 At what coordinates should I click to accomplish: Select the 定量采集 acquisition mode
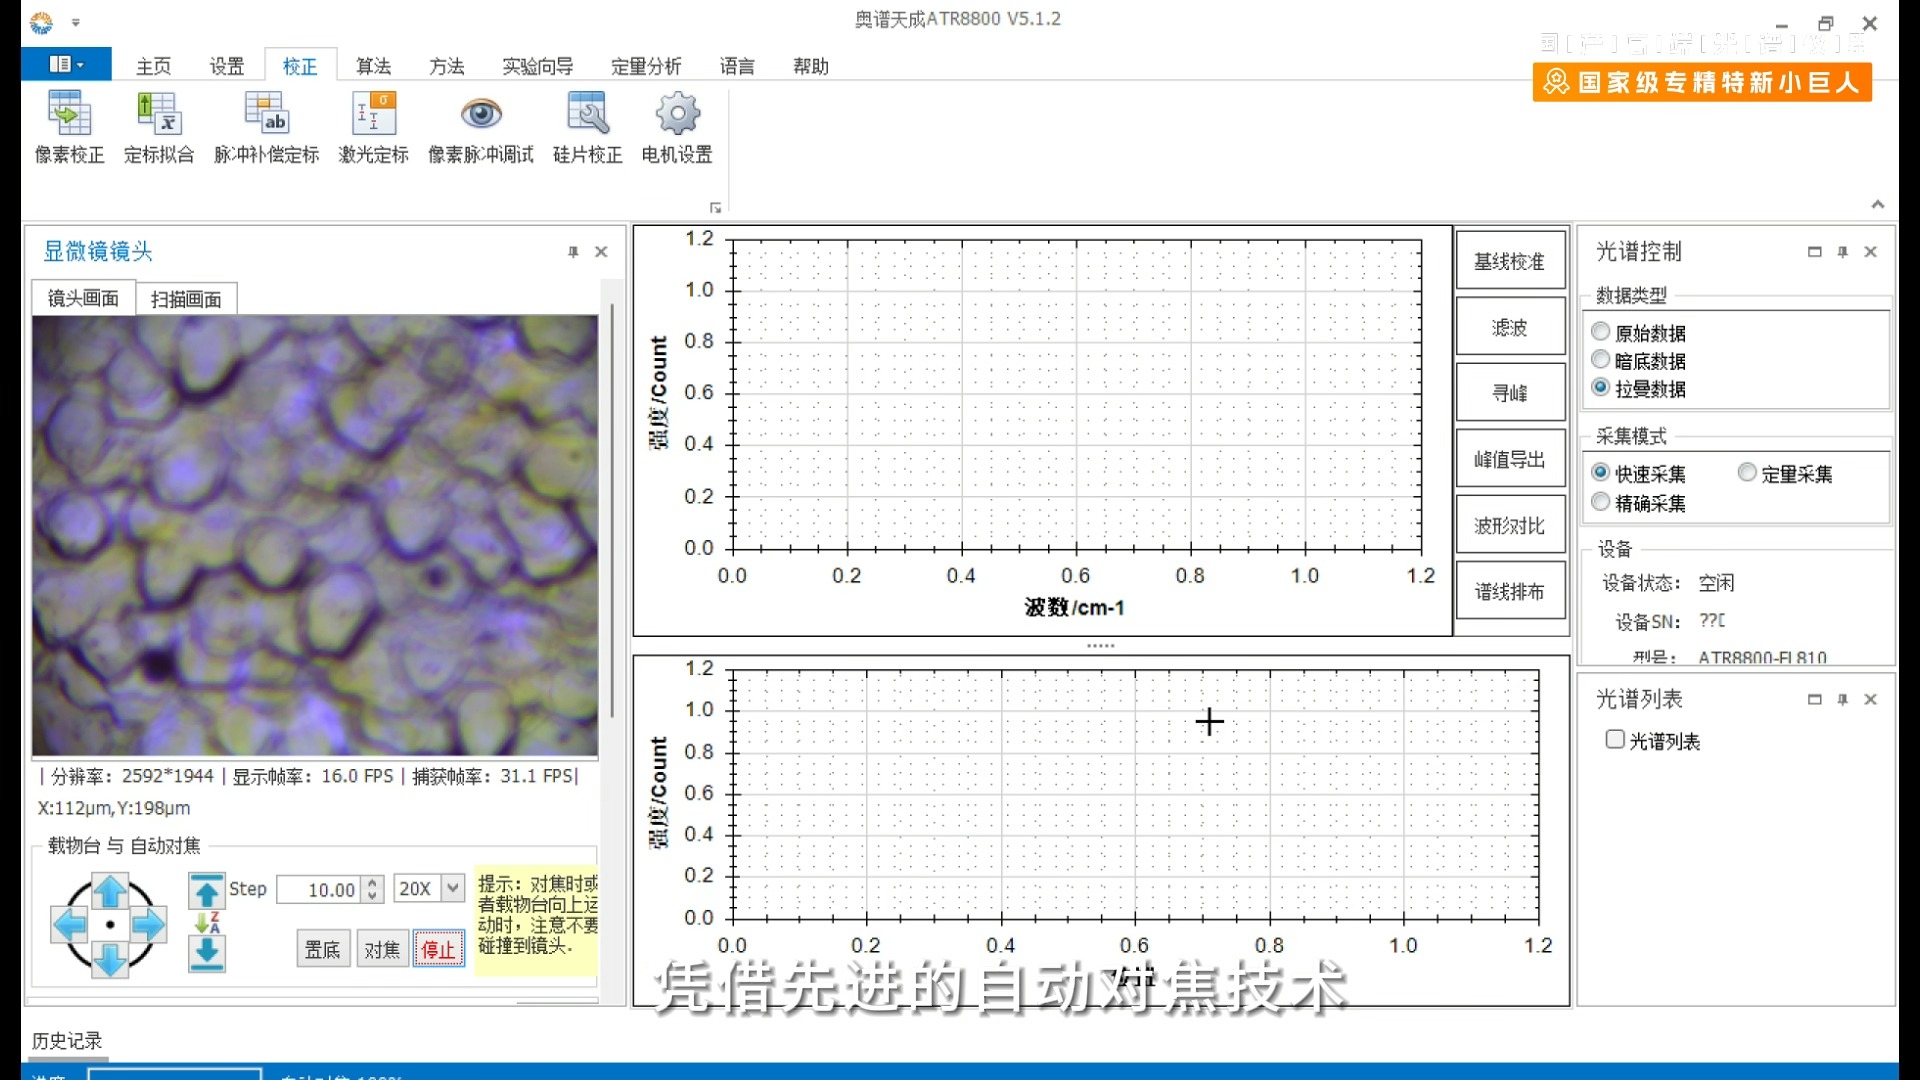pyautogui.click(x=1747, y=473)
